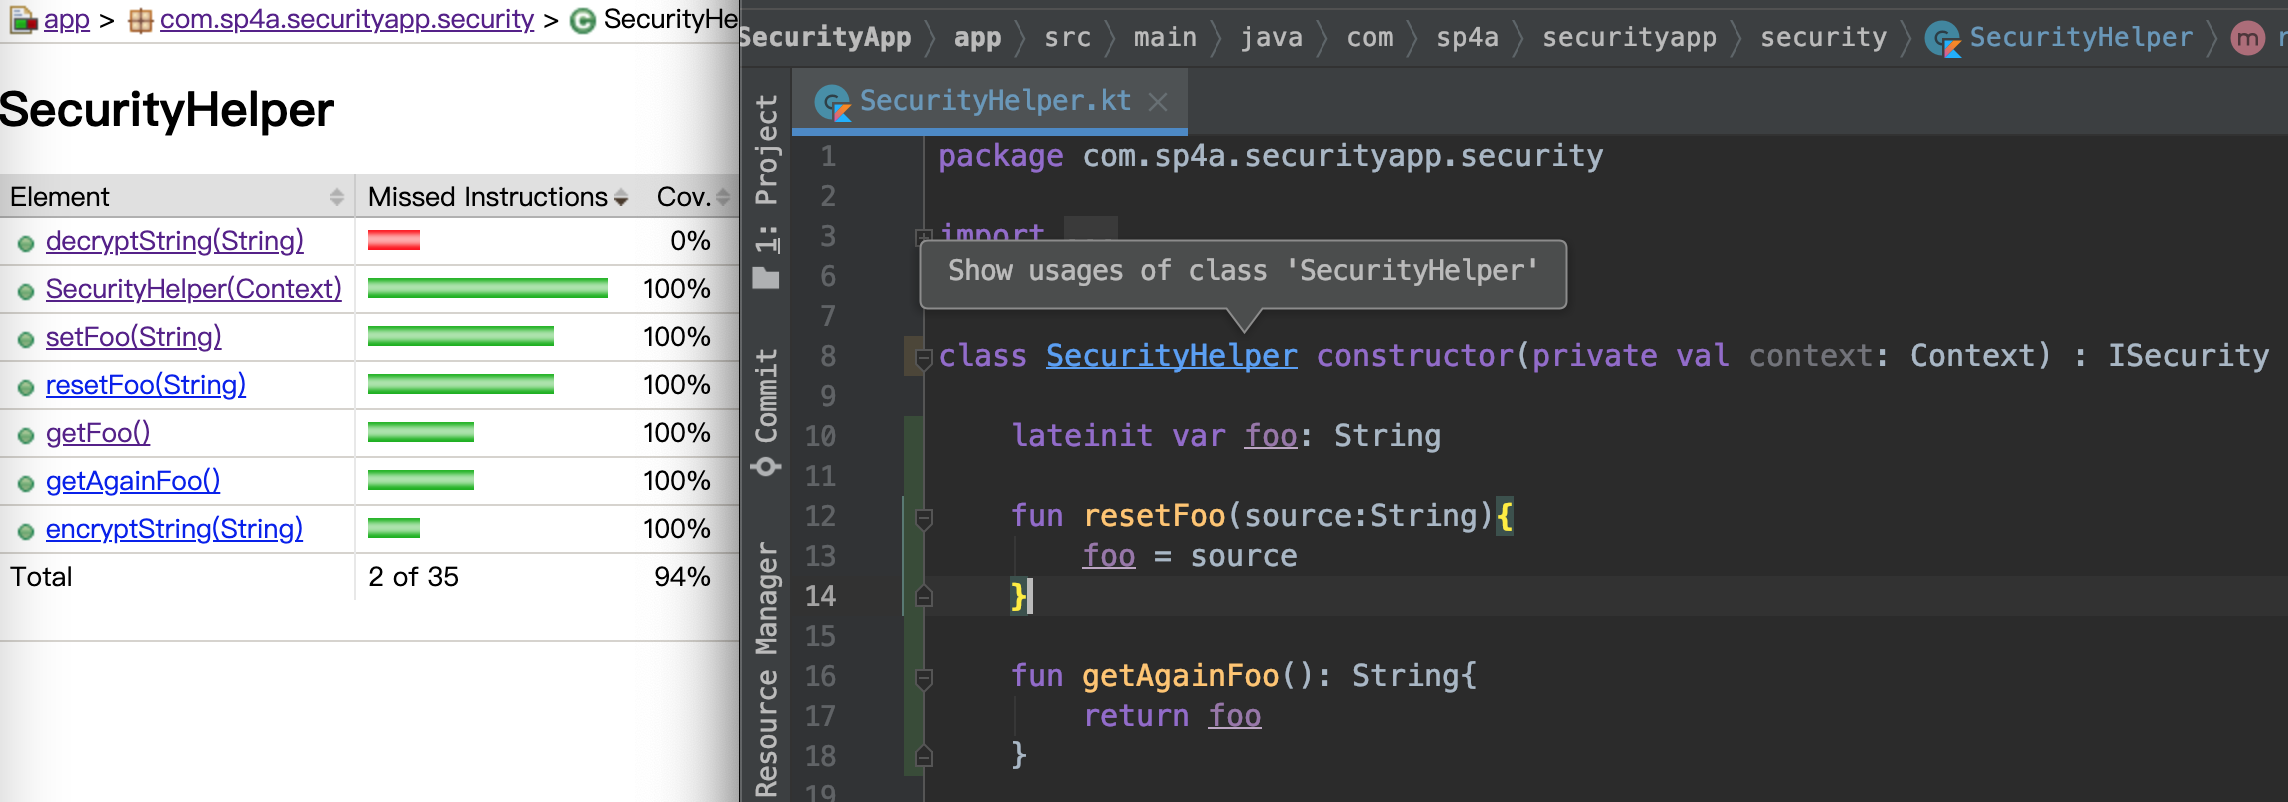Click the red missed bar for decryptString
Screen dimensions: 2288x802
(x=394, y=240)
